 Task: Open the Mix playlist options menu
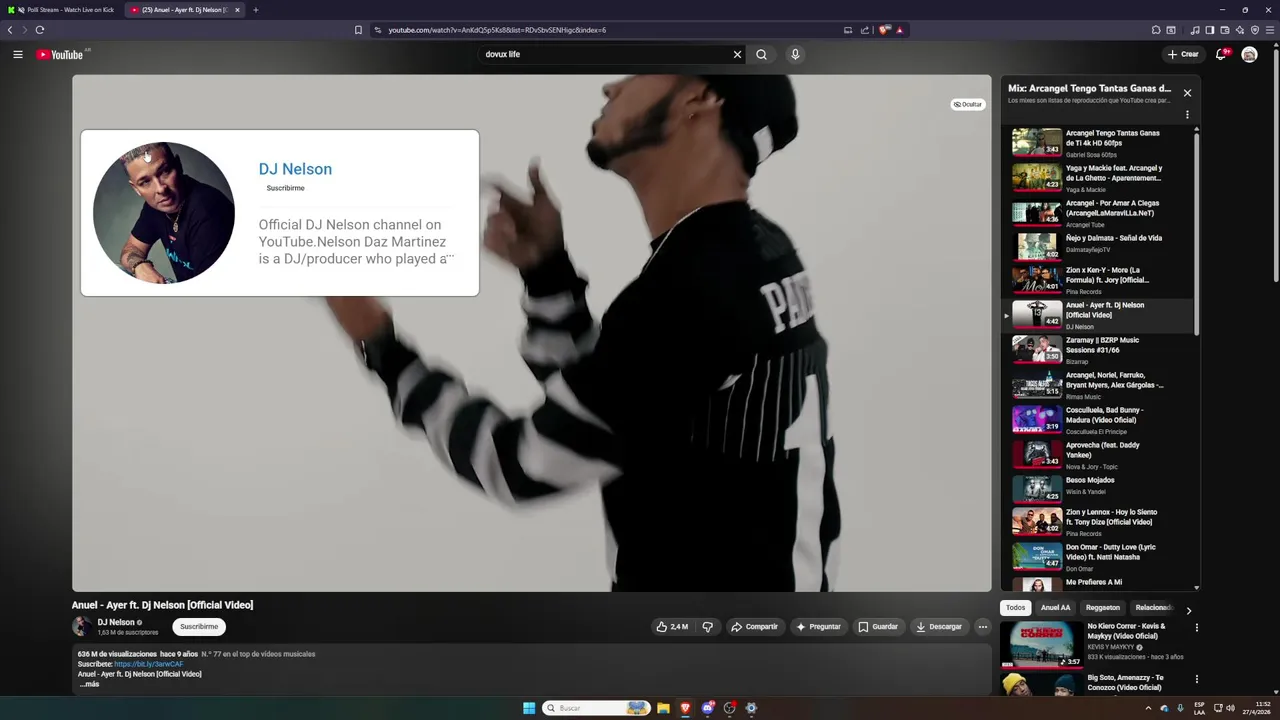point(1187,115)
